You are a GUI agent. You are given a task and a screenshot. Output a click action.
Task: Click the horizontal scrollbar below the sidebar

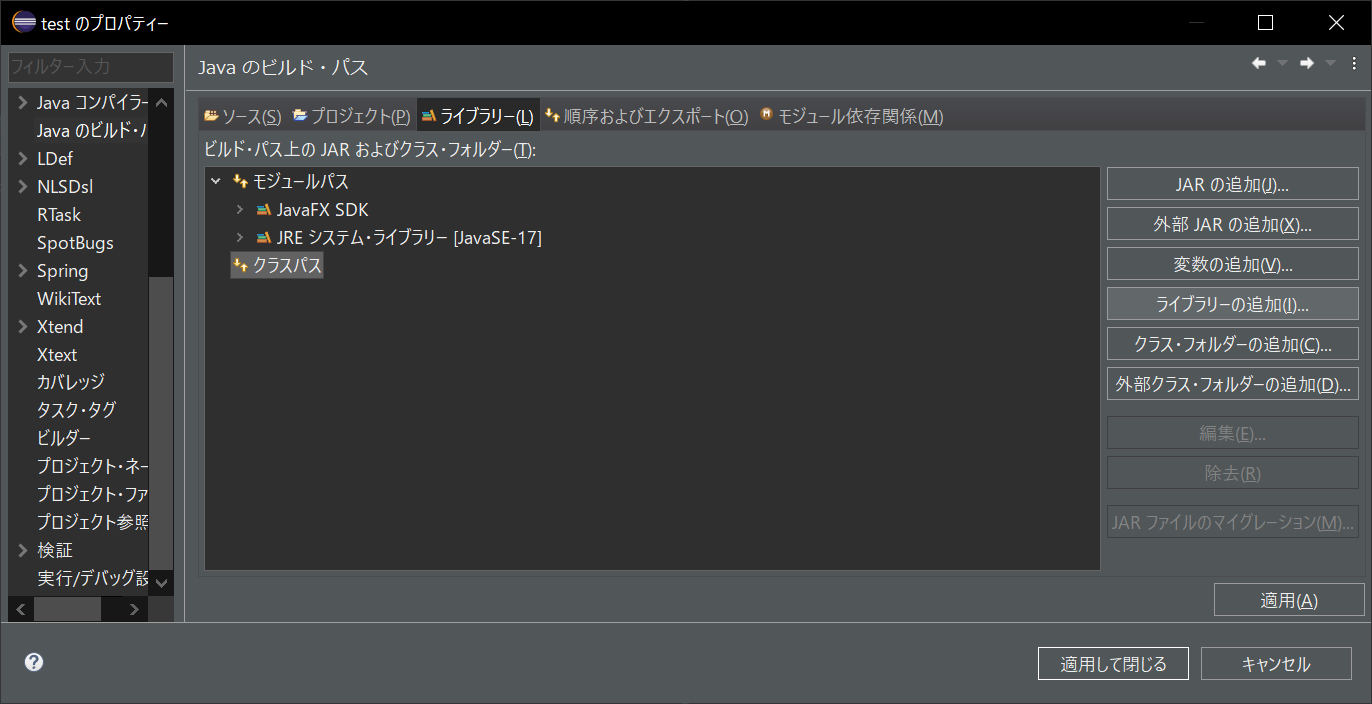click(x=67, y=608)
